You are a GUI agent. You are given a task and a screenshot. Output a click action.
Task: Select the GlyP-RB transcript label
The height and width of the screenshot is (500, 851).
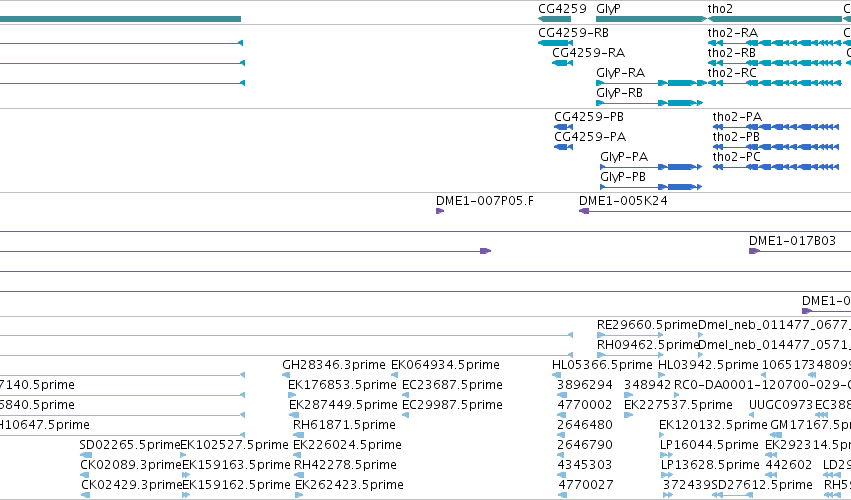(619, 93)
